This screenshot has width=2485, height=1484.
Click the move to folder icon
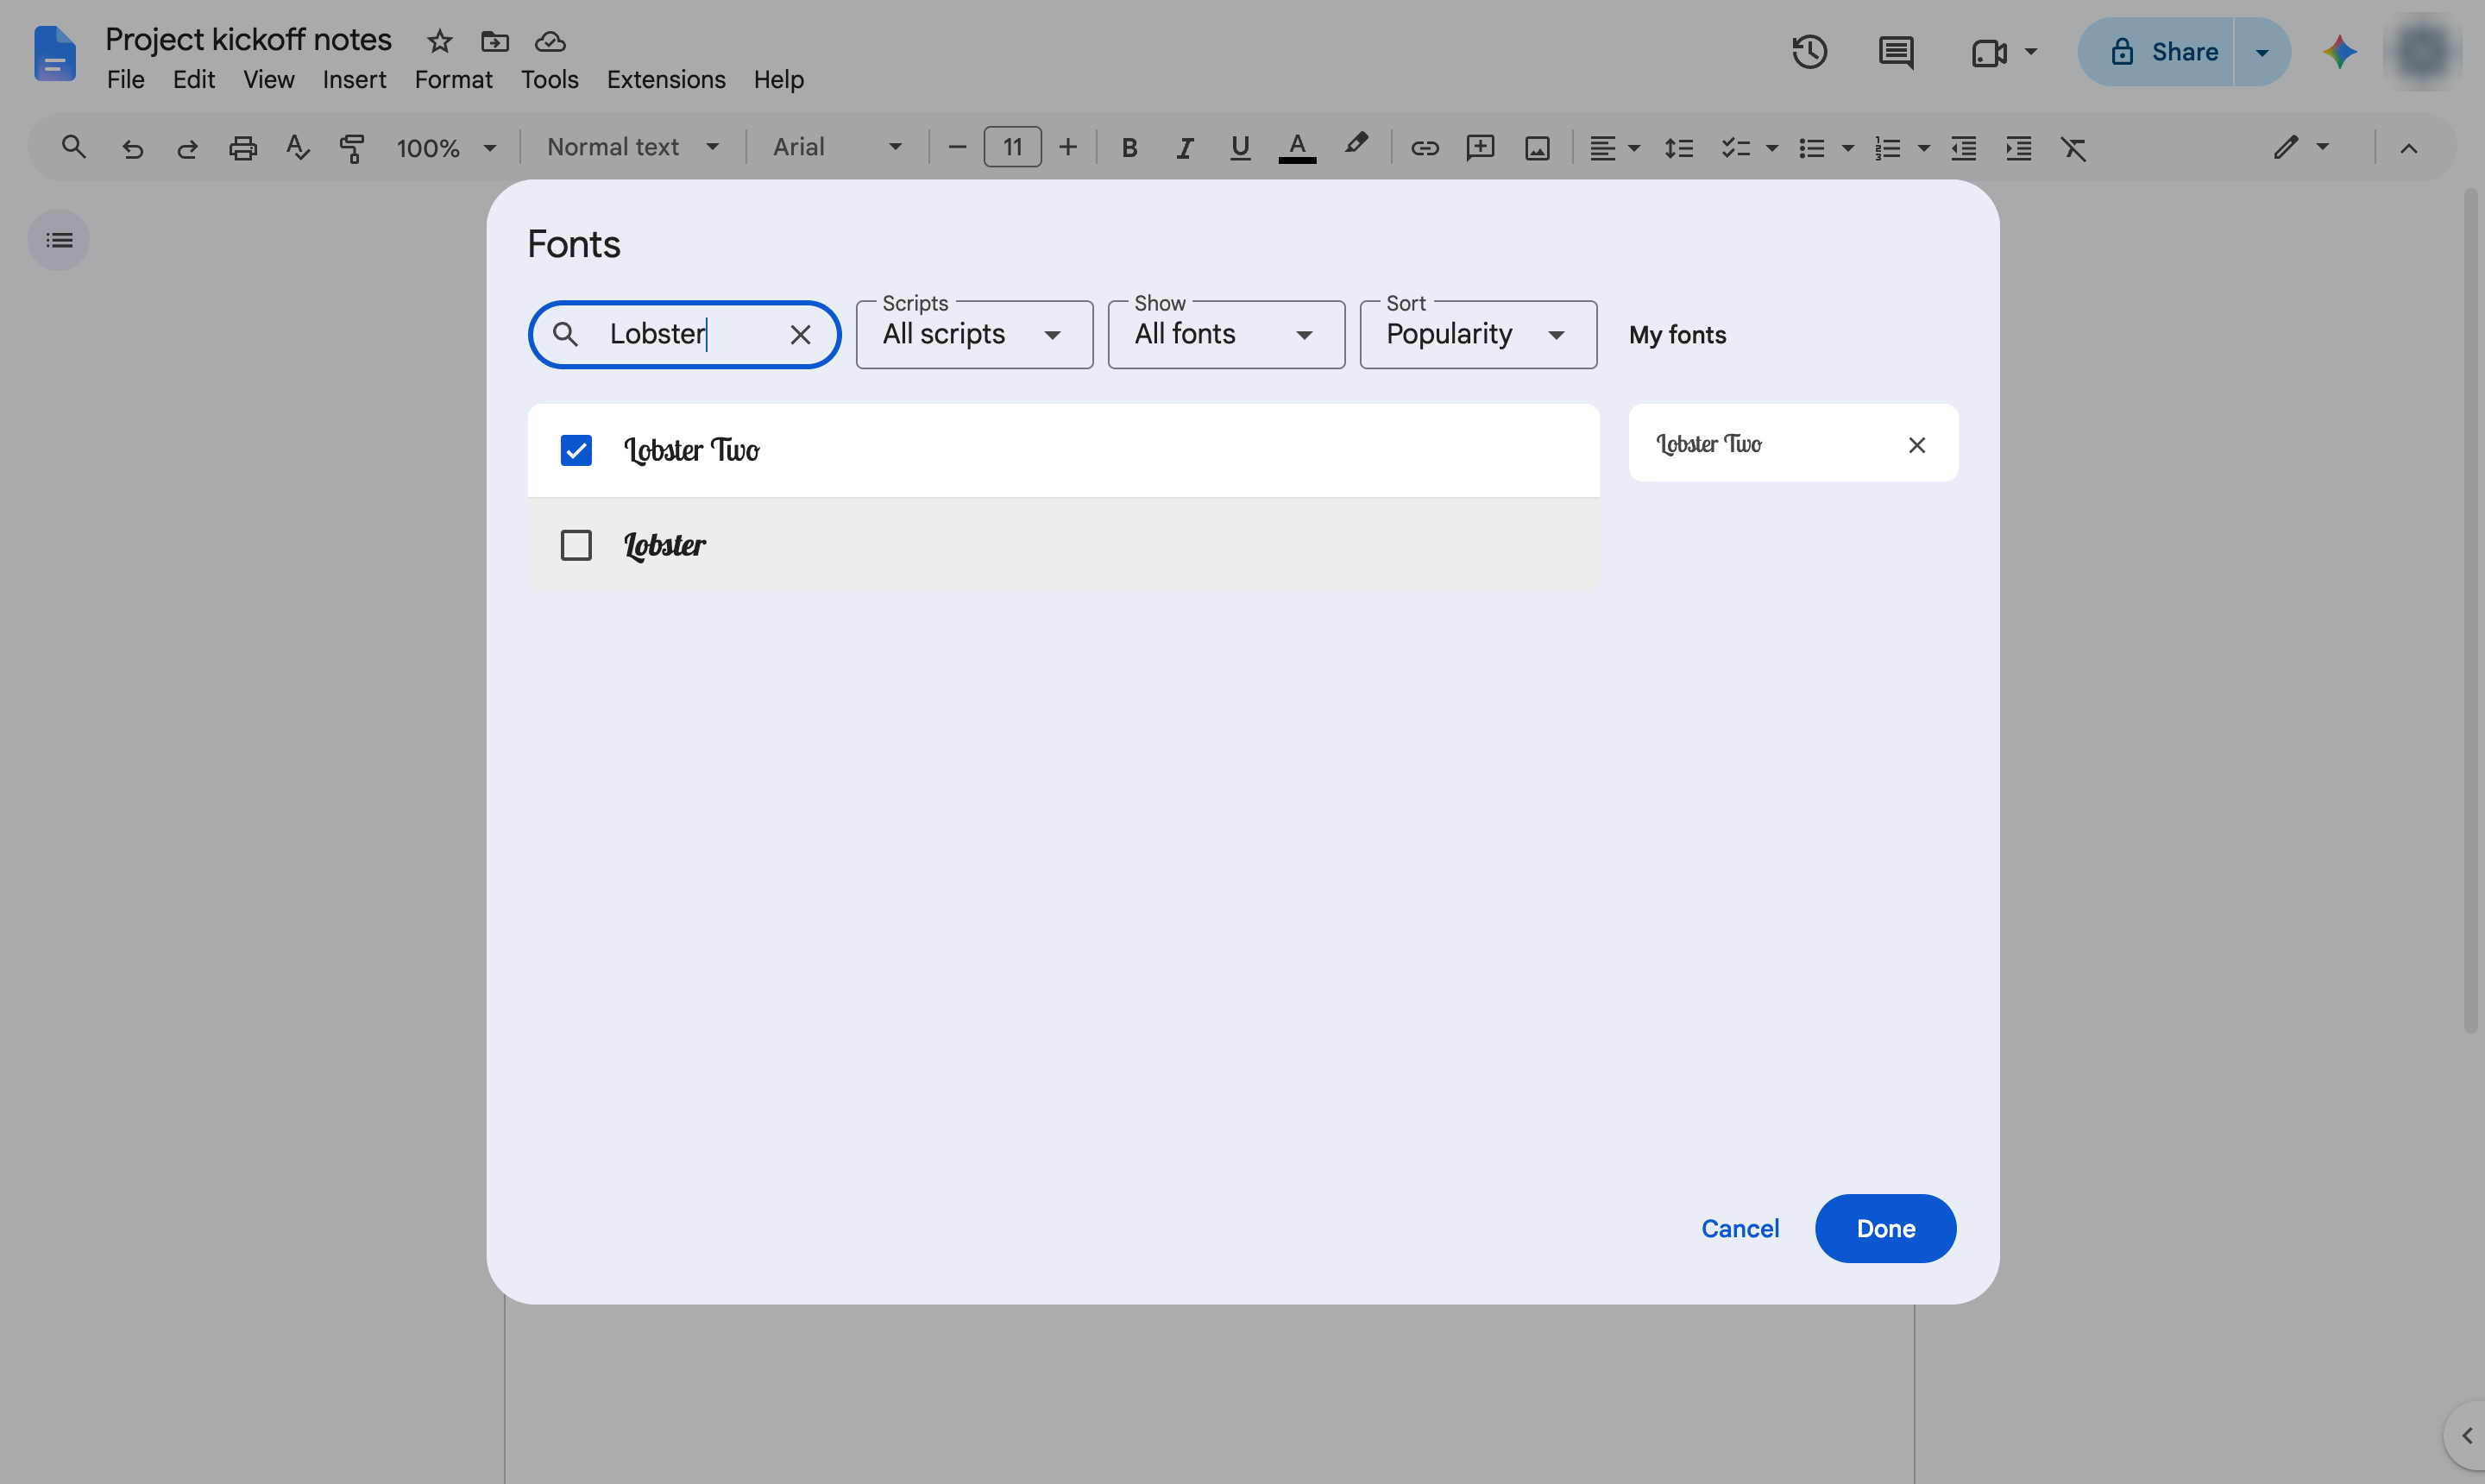click(x=495, y=41)
